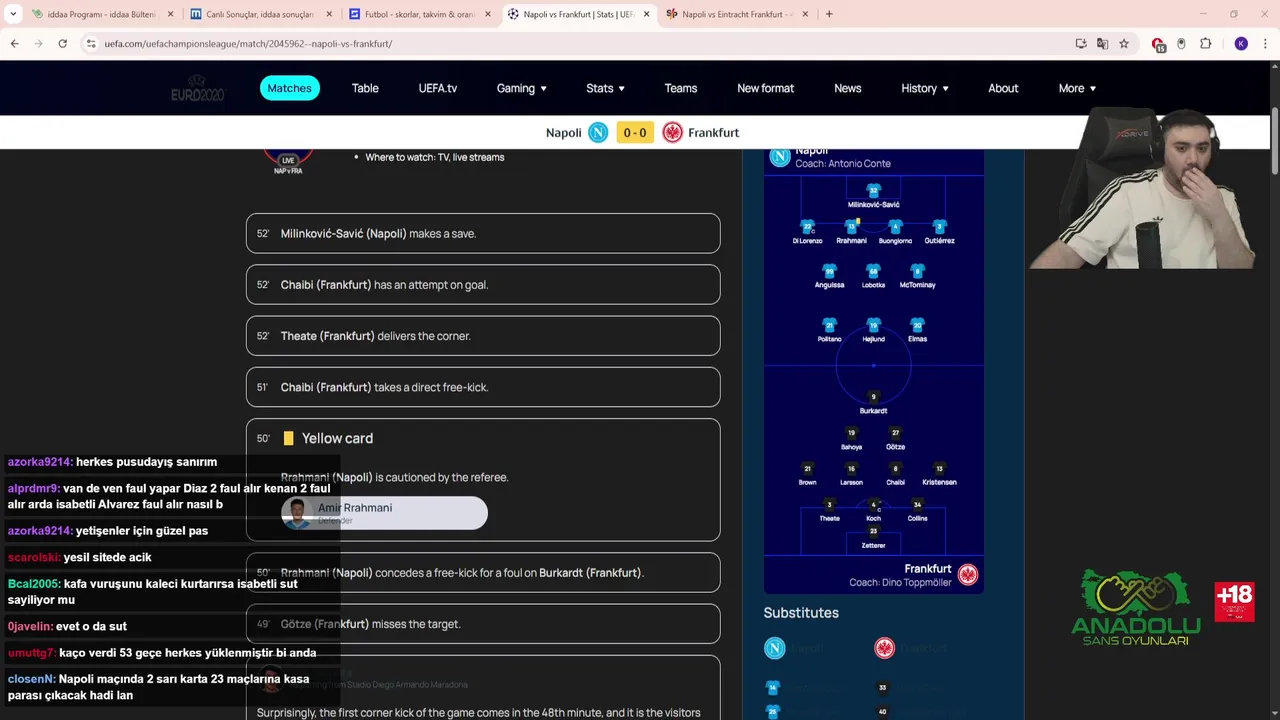Close the 'Canlı Sonuçlar' tab

(x=329, y=14)
